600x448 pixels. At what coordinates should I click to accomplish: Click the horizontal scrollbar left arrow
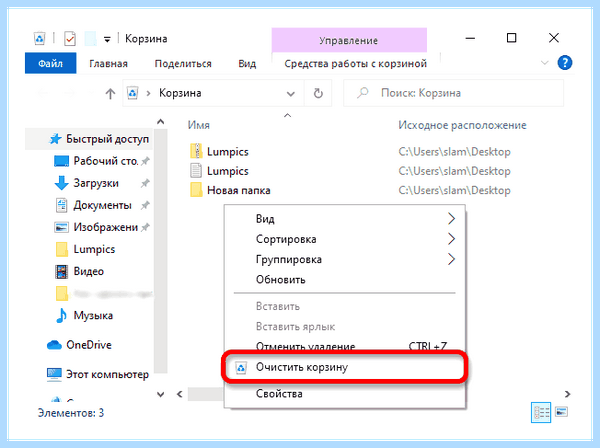pyautogui.click(x=179, y=394)
